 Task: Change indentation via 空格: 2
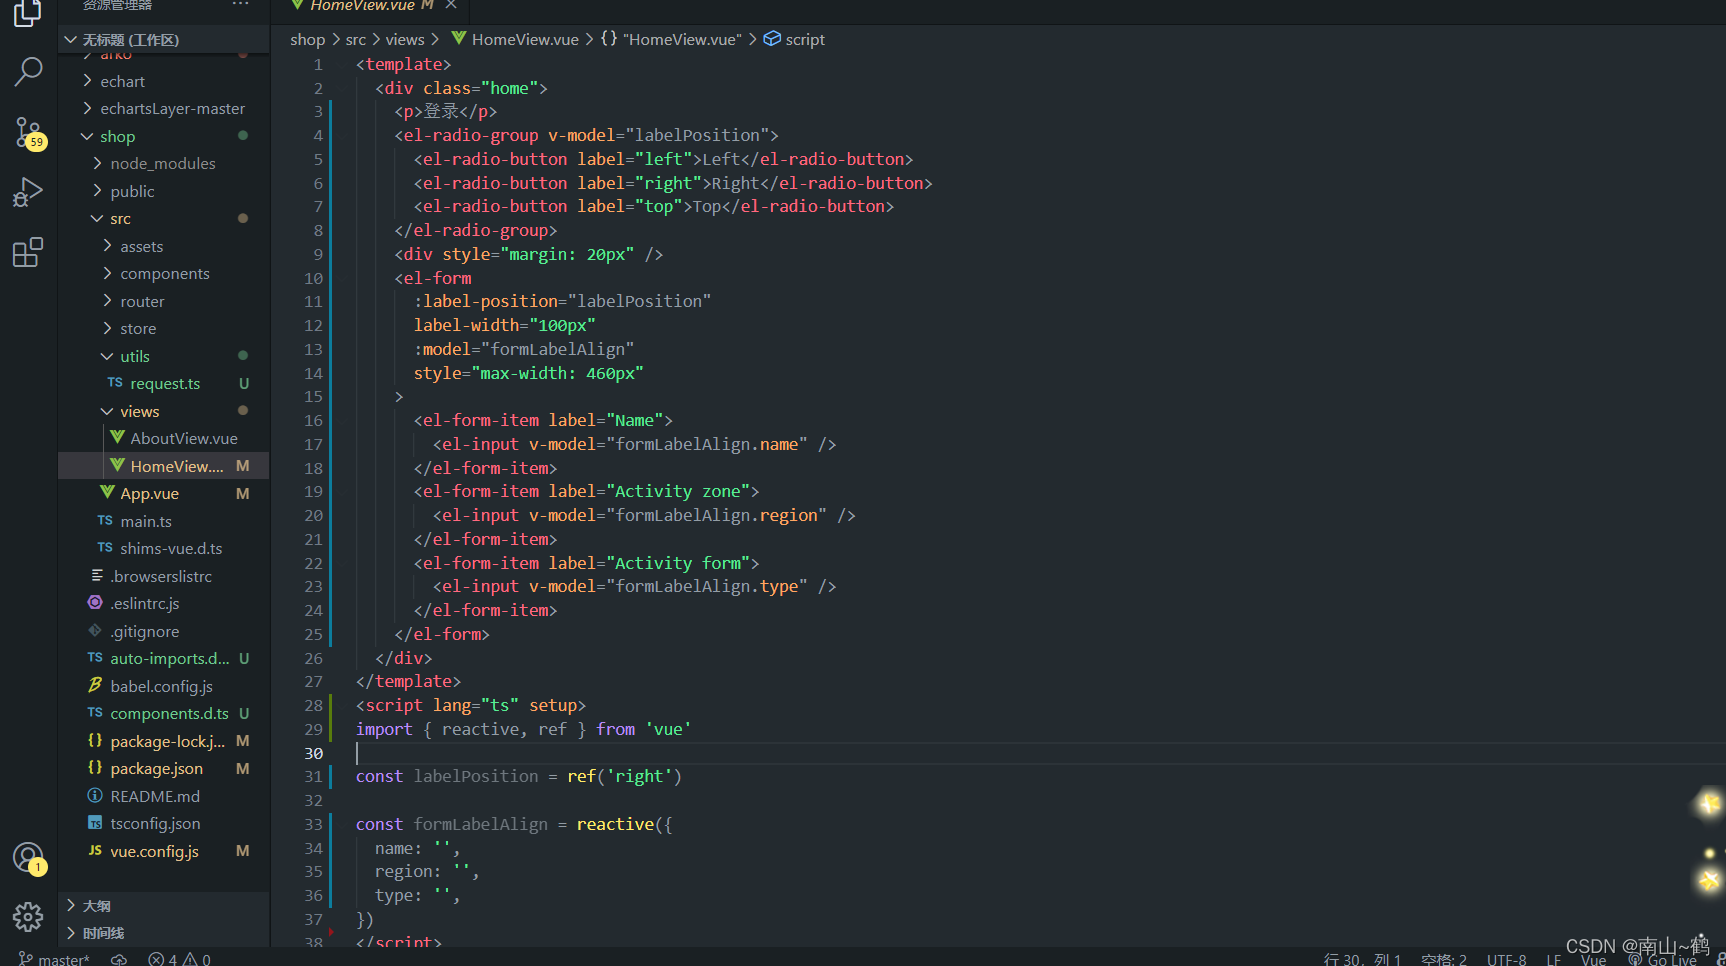pos(1444,959)
